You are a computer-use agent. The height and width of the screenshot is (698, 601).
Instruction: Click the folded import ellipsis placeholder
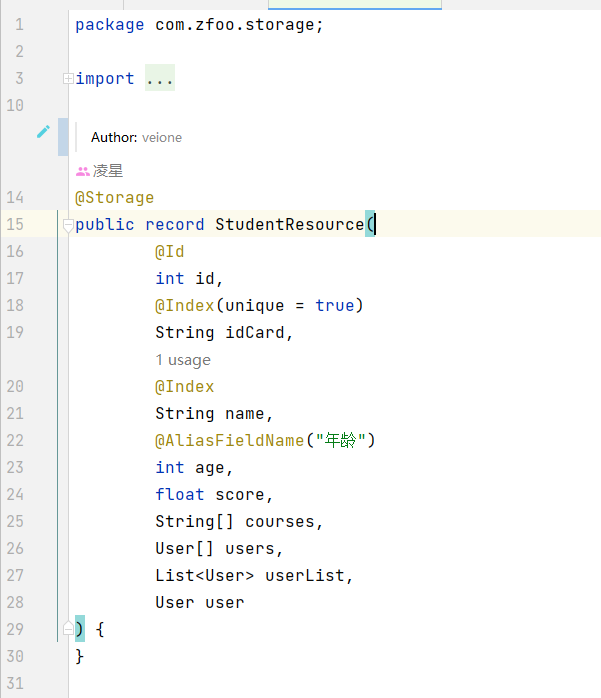pos(160,78)
